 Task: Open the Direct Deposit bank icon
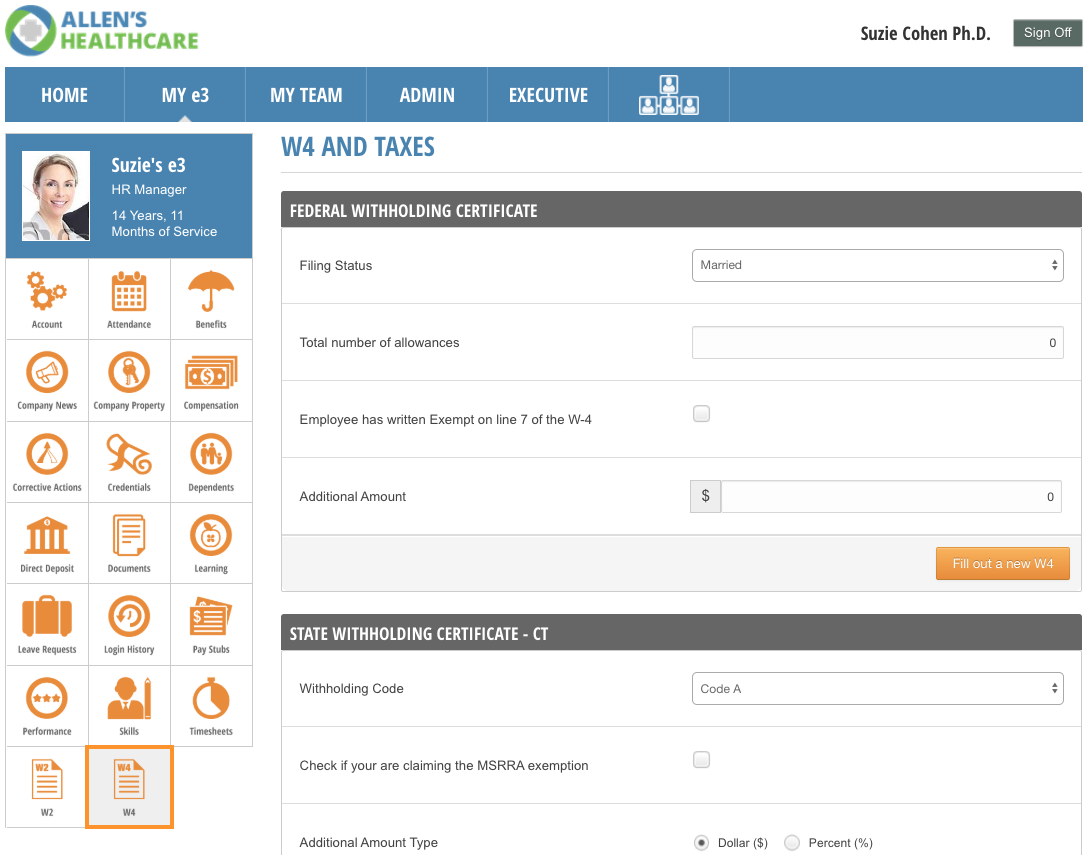tap(47, 537)
